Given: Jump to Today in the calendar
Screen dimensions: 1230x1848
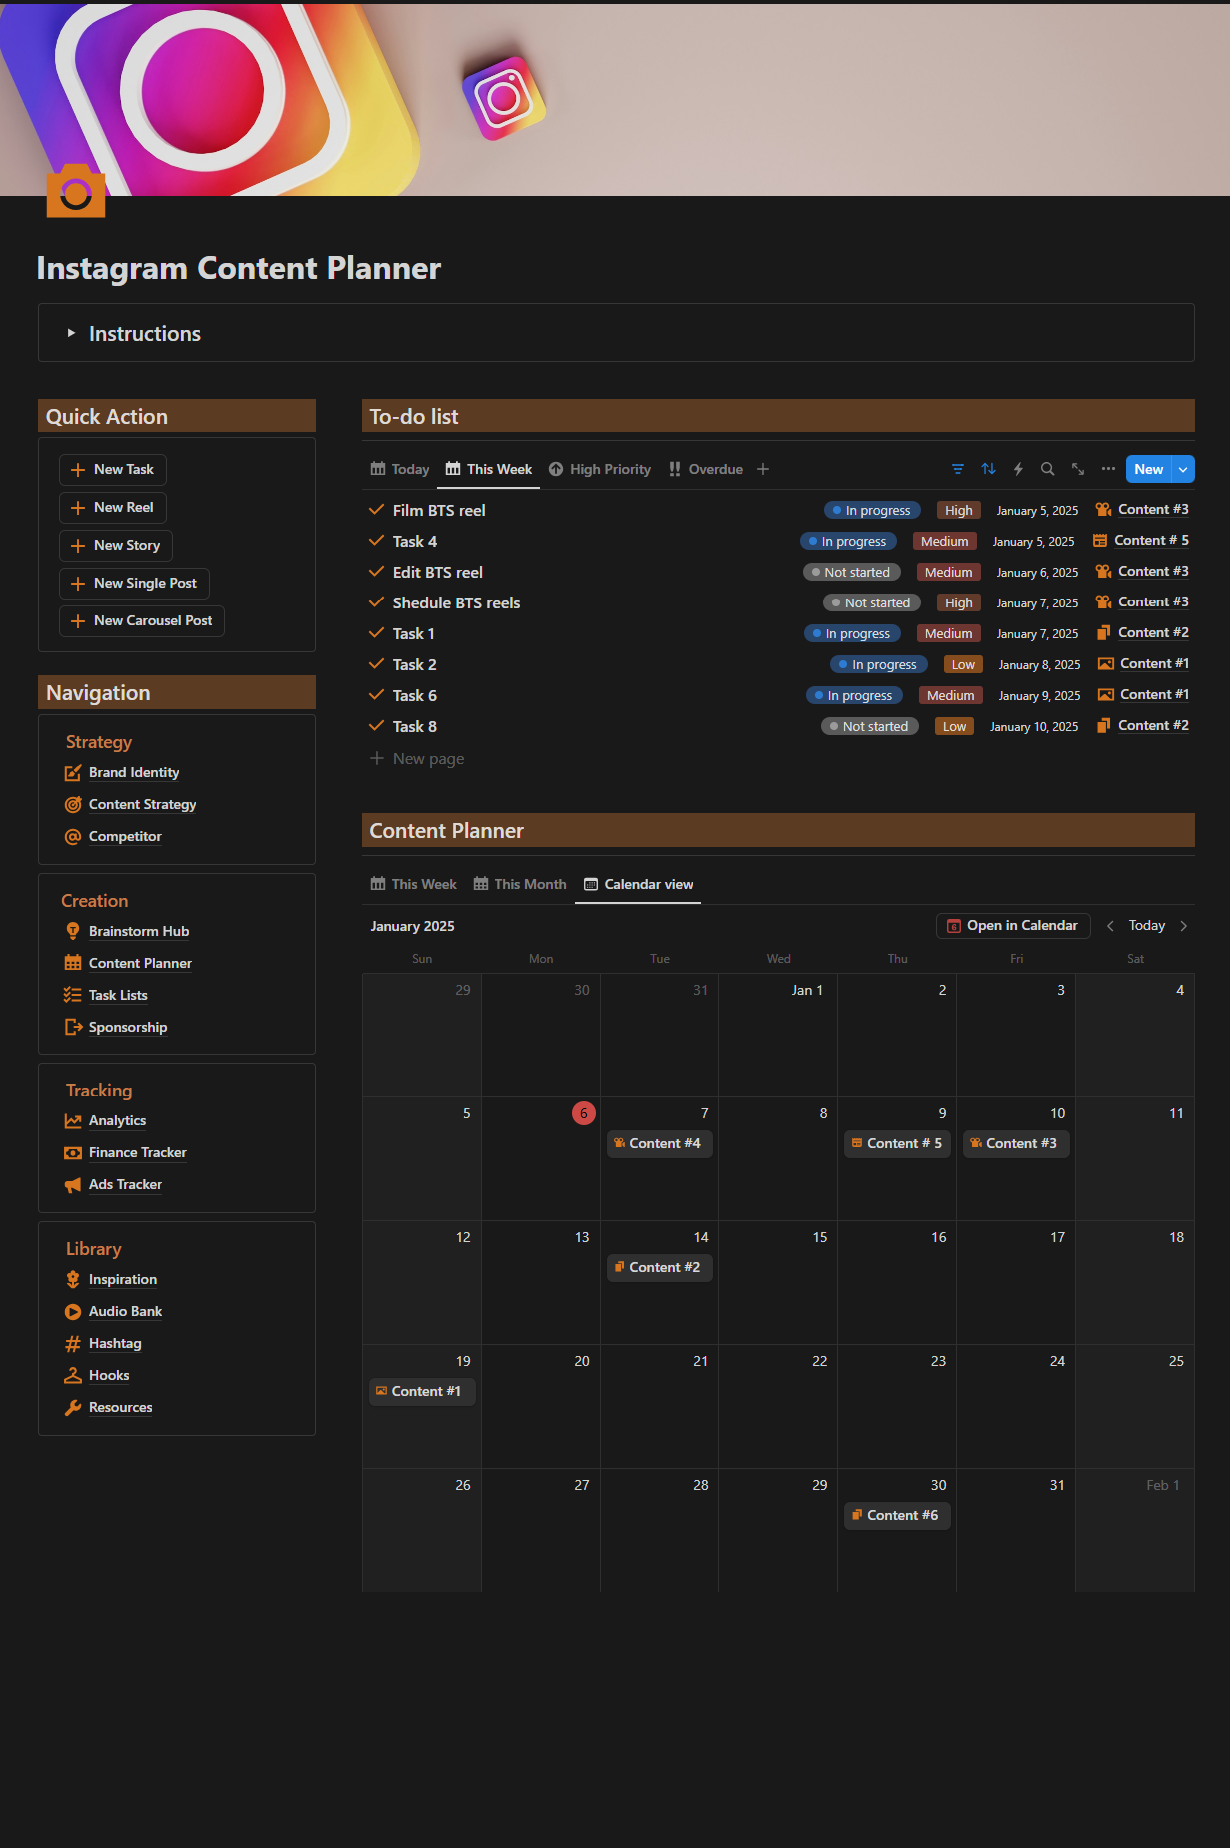Looking at the screenshot, I should [1147, 926].
